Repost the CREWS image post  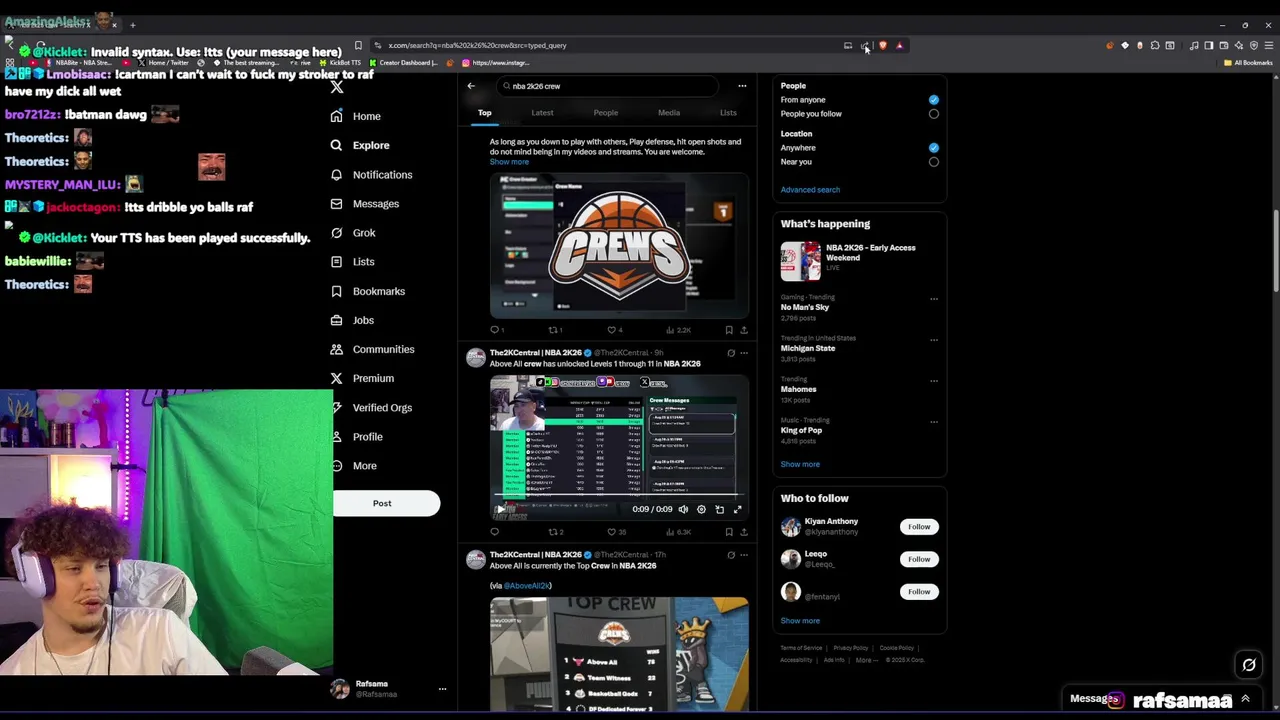click(x=553, y=330)
